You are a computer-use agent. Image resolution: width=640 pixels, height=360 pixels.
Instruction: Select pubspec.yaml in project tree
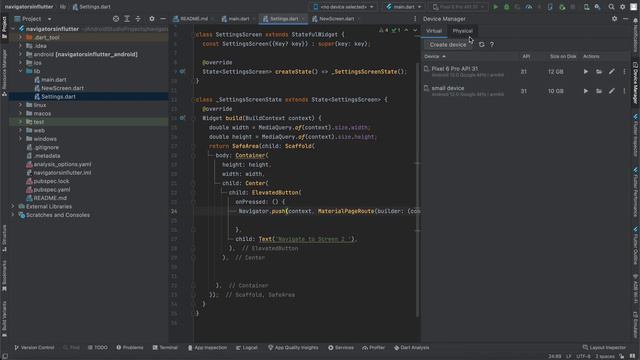[51, 189]
